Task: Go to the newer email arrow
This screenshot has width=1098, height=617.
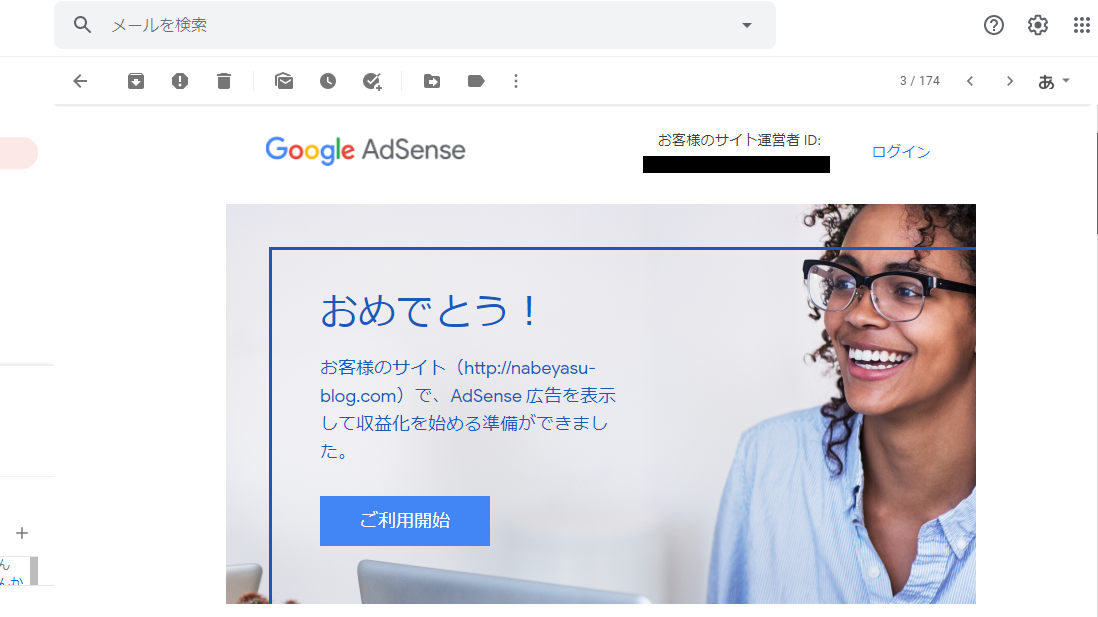Action: point(970,81)
